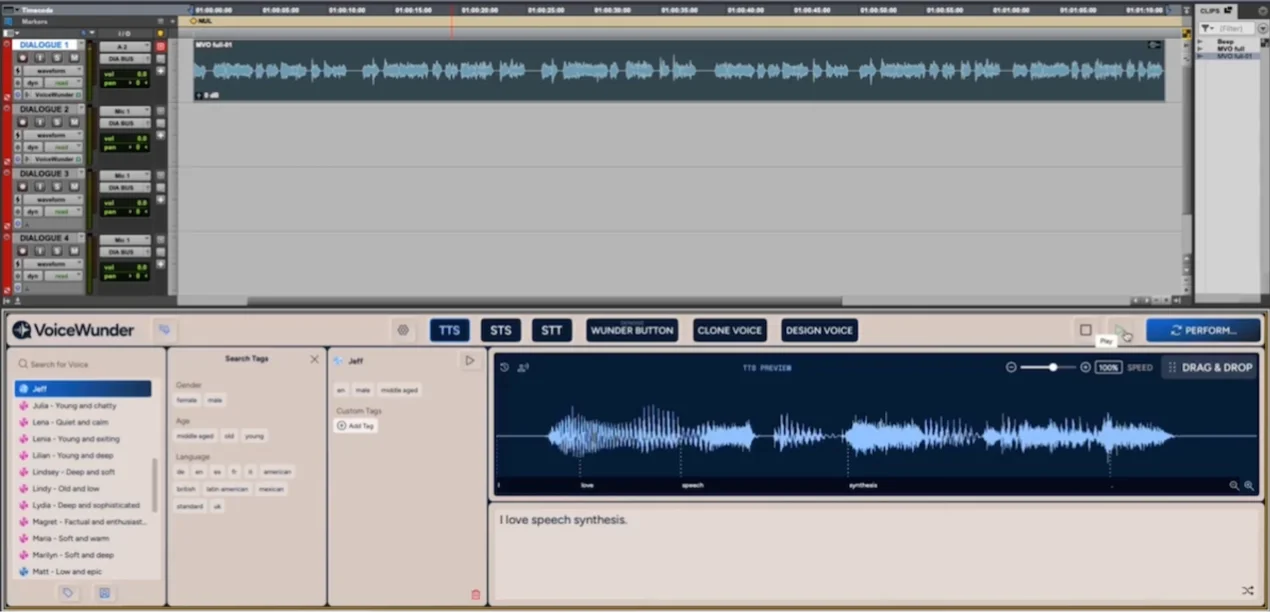Delete the voice using red trash icon
The height and width of the screenshot is (613, 1270).
(475, 594)
